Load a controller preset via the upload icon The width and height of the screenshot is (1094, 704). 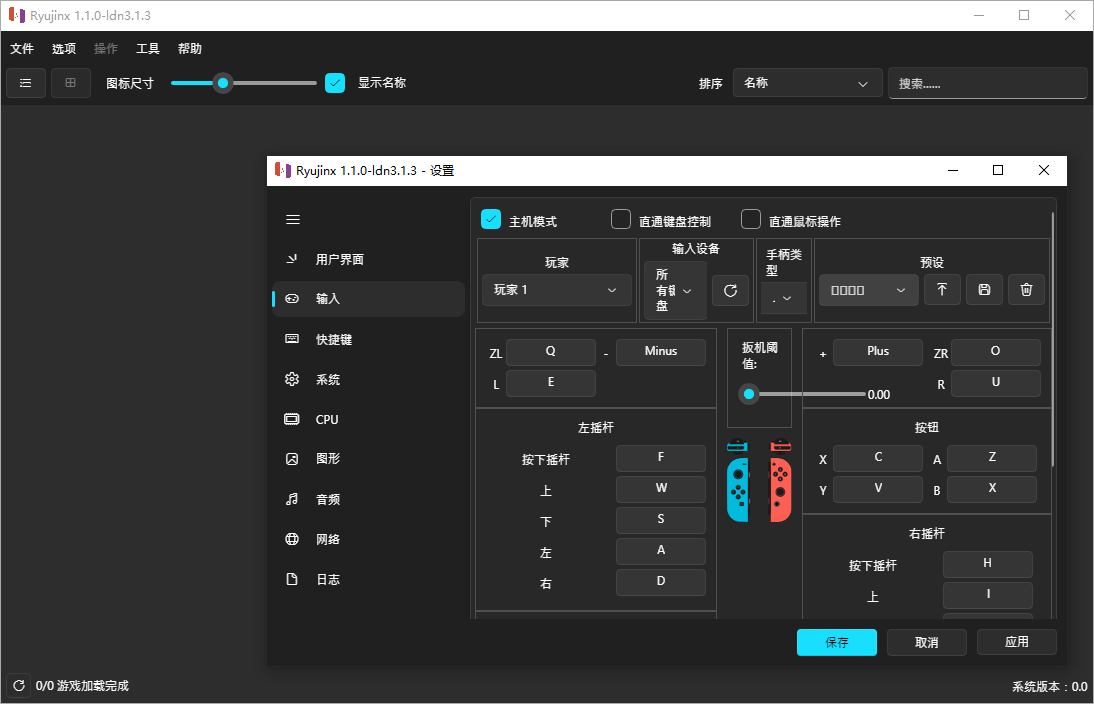(x=940, y=289)
